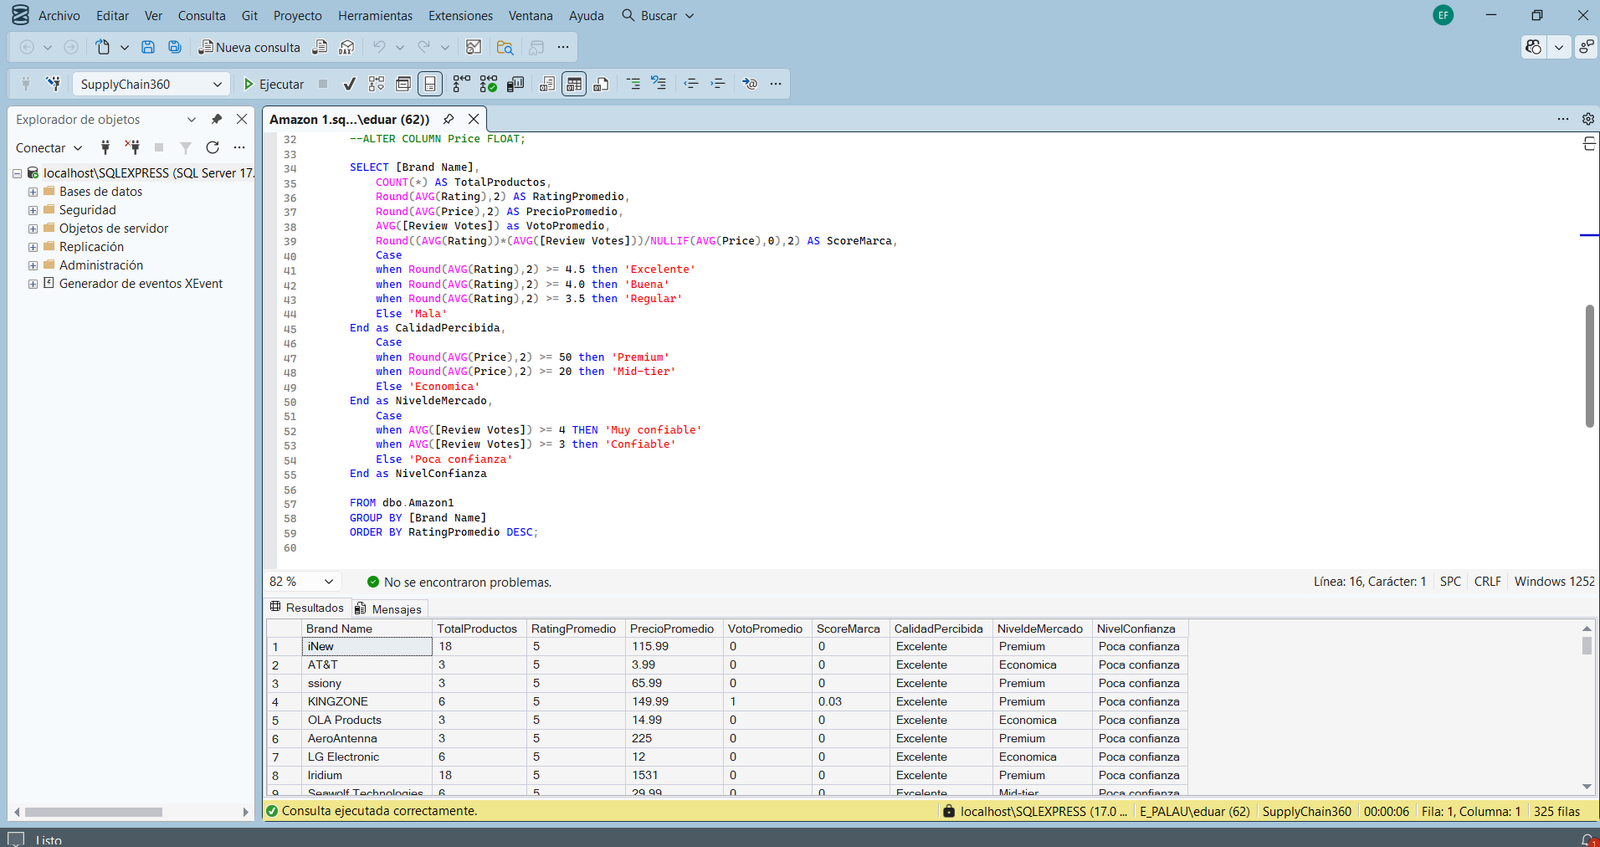Click the Save file toolbar icon
Image resolution: width=1600 pixels, height=847 pixels.
pos(148,47)
